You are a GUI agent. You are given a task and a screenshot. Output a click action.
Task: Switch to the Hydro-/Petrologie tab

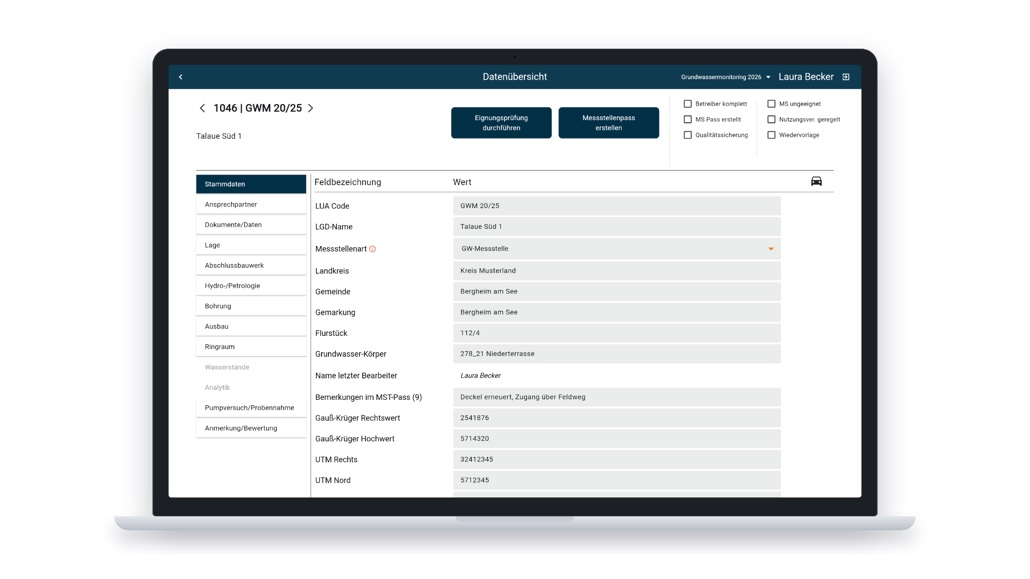[x=251, y=286]
